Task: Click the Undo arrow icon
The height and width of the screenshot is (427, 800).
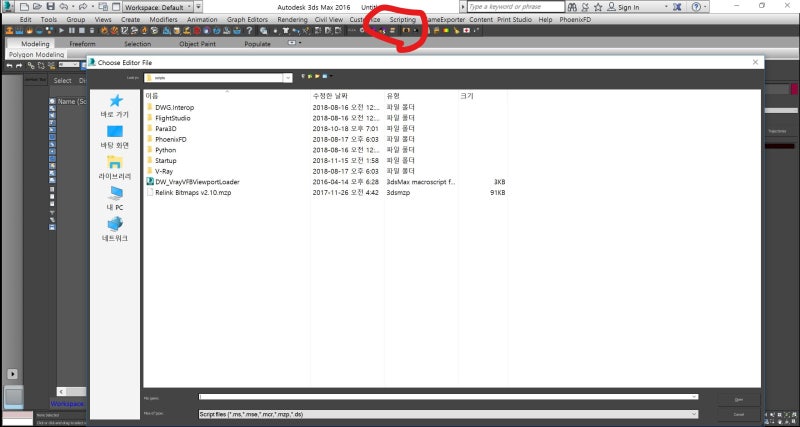Action: [x=64, y=7]
